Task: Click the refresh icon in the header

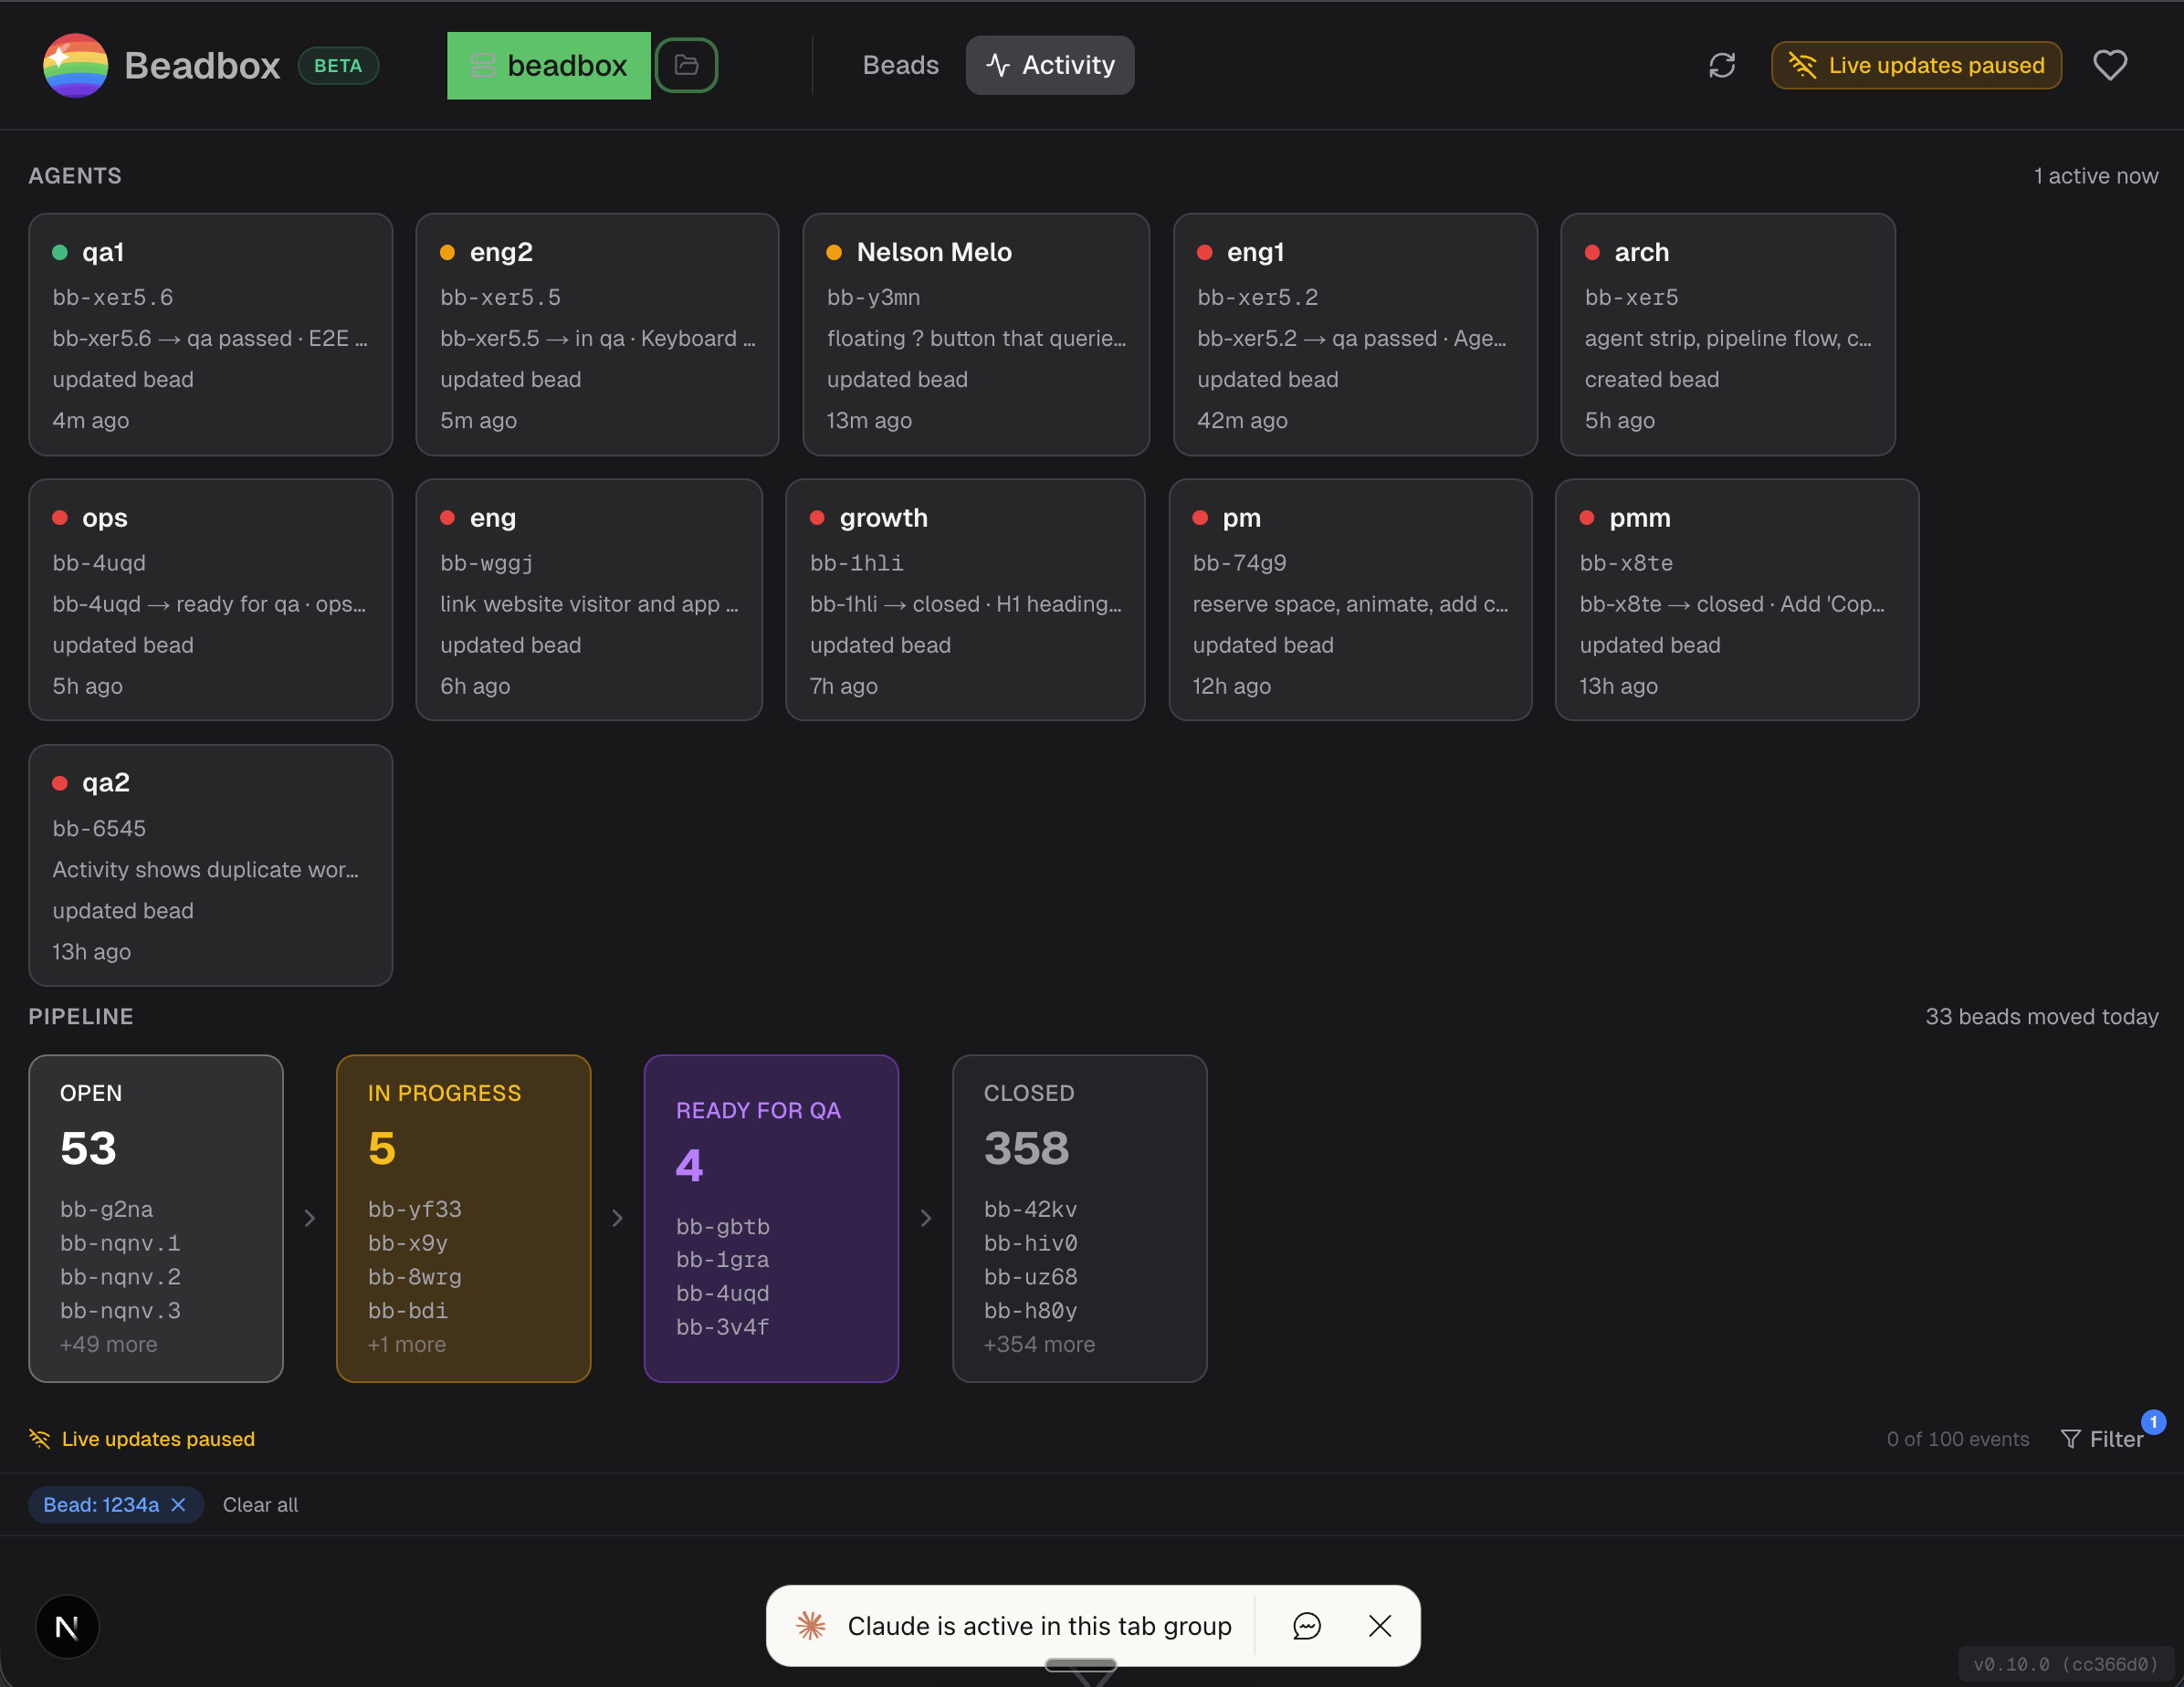Action: click(x=1722, y=65)
